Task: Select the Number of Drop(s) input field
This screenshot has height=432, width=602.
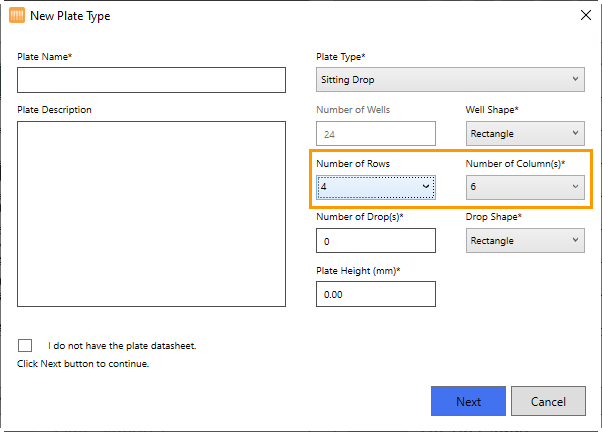Action: pyautogui.click(x=375, y=241)
